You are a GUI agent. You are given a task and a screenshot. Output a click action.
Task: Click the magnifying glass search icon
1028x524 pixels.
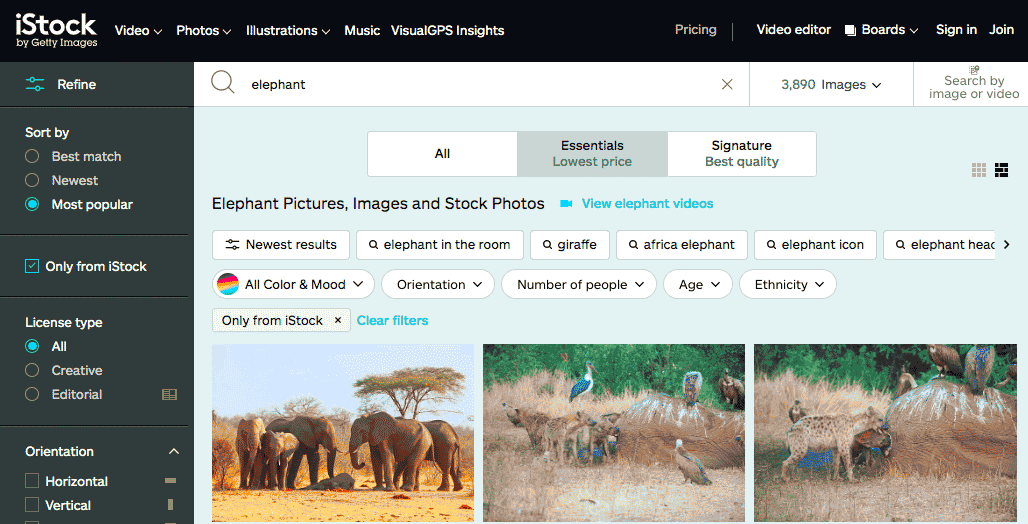click(222, 84)
